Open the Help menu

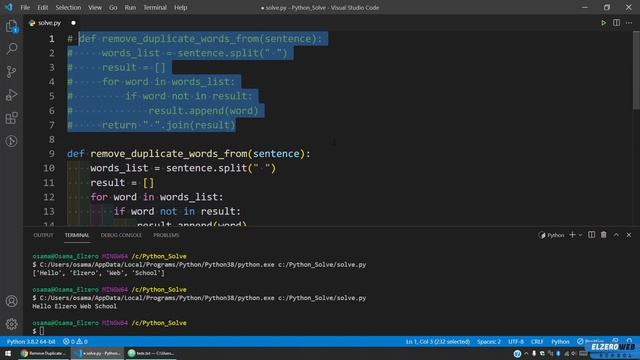180,7
